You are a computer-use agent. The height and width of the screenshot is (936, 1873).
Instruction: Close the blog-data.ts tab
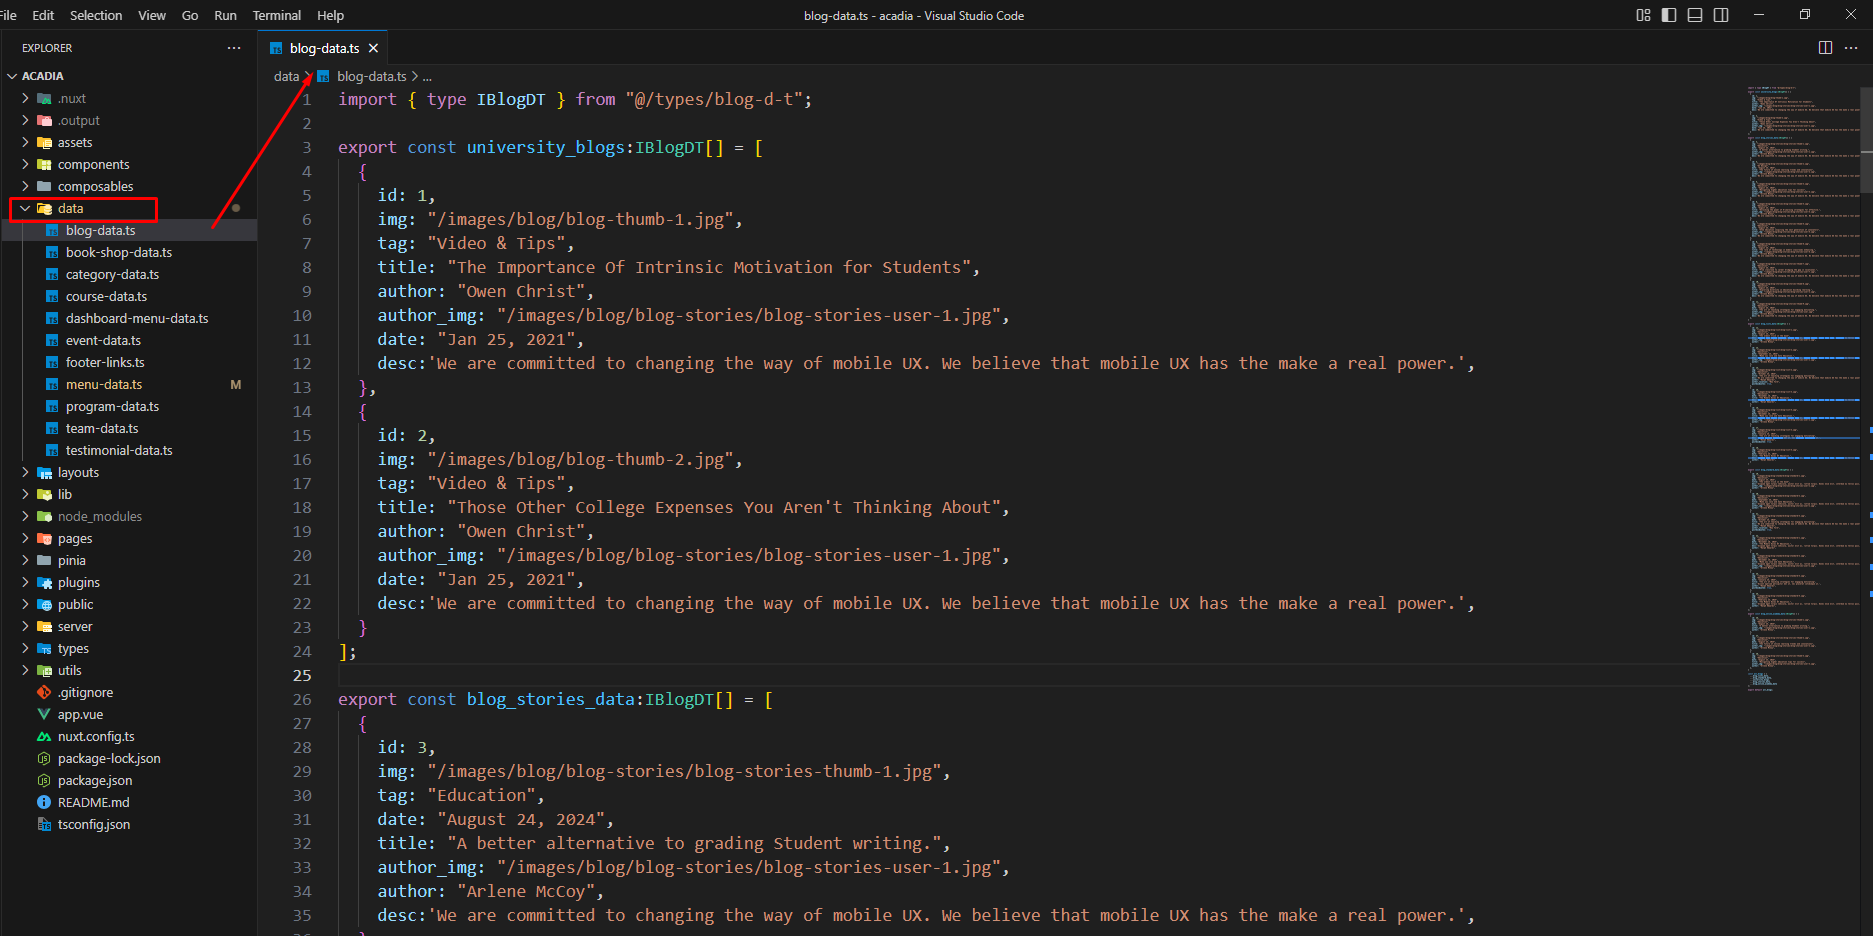pos(373,48)
